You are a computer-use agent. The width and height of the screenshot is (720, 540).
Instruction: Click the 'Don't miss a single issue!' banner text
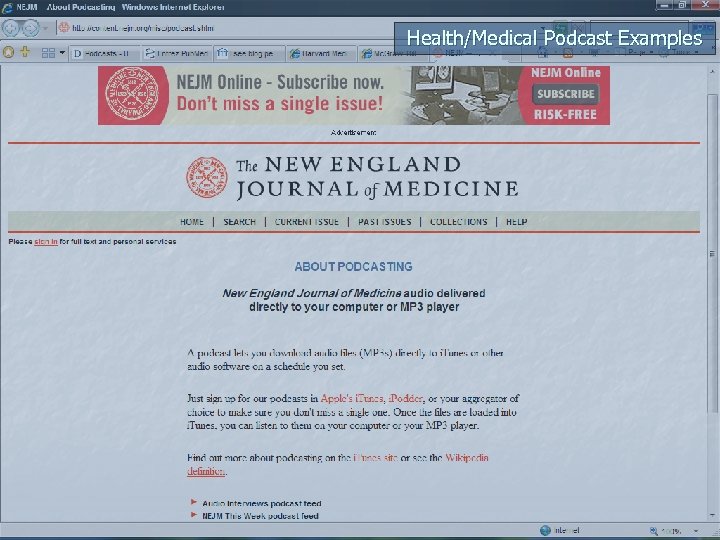(280, 104)
